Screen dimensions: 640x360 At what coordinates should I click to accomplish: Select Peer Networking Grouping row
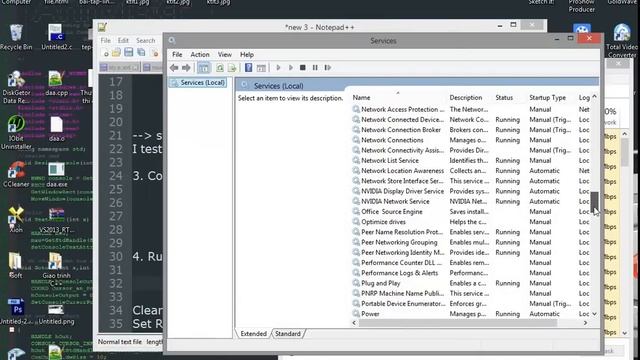click(471, 242)
